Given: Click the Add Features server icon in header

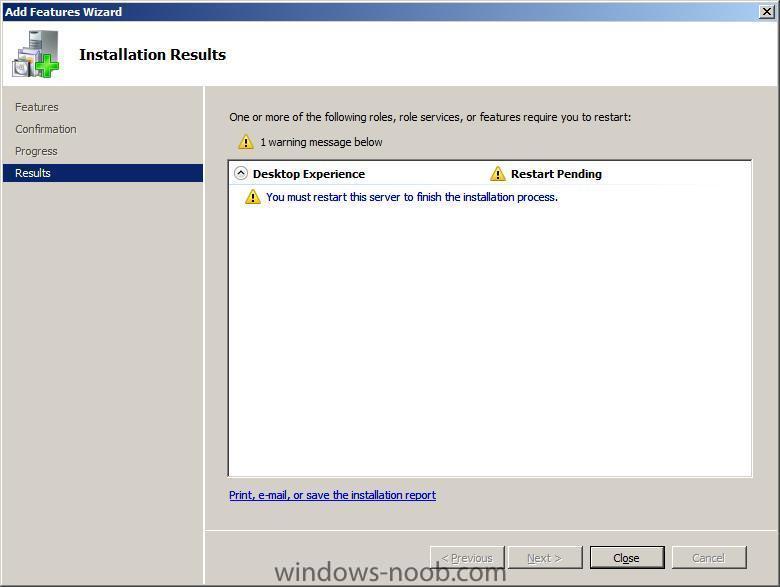Looking at the screenshot, I should [36, 54].
